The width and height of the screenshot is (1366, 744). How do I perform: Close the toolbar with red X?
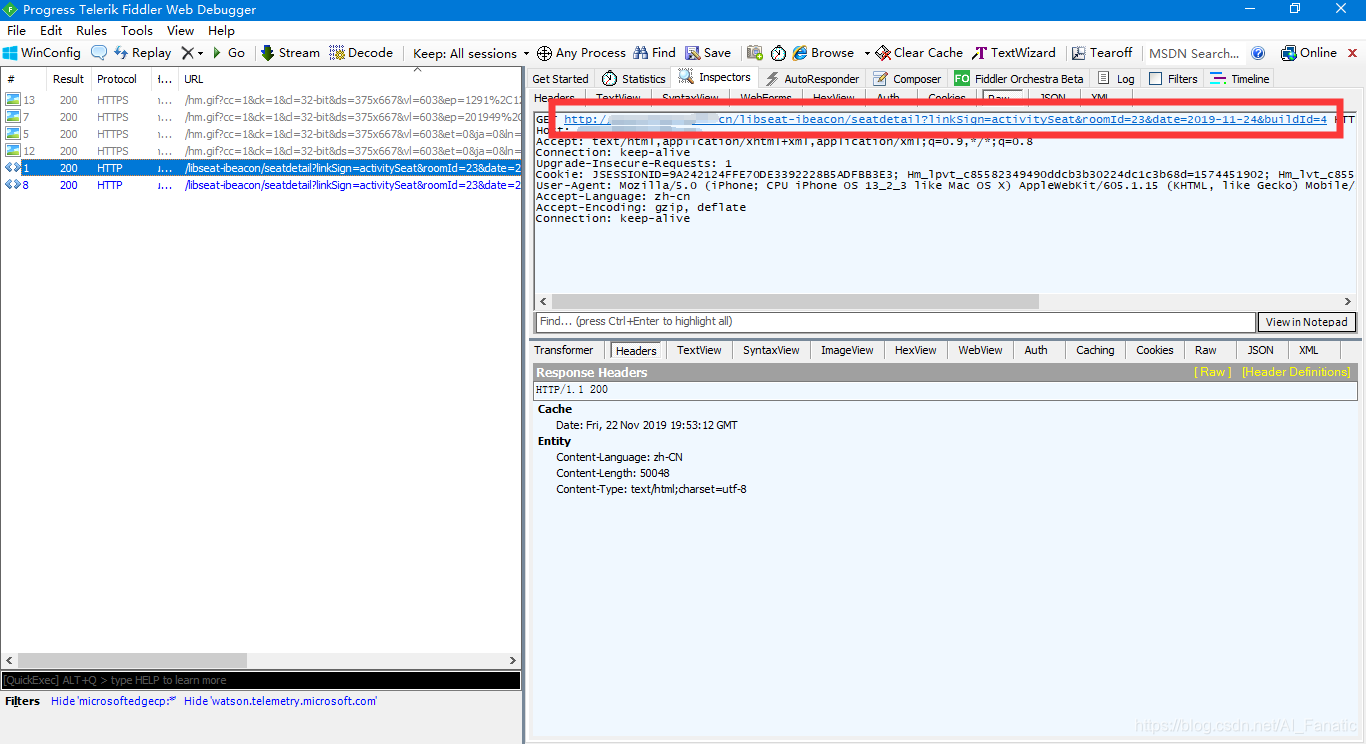(x=1353, y=53)
